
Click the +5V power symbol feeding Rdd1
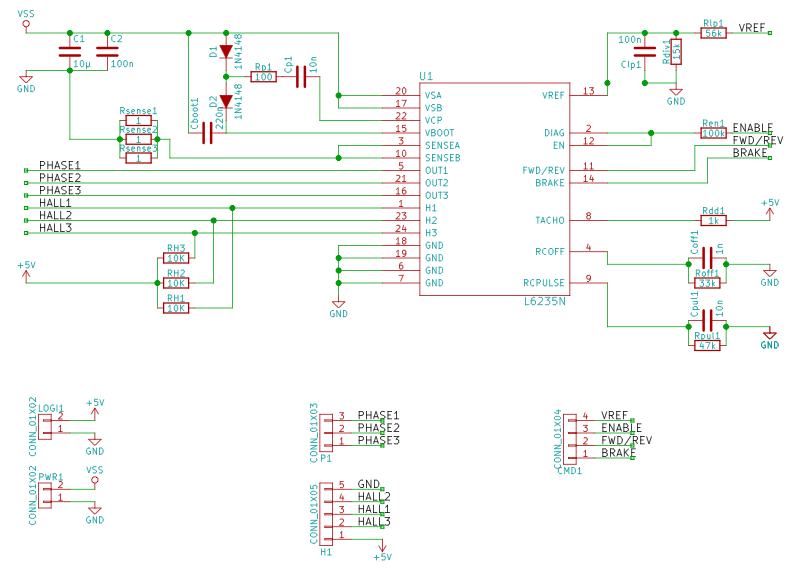tap(770, 209)
